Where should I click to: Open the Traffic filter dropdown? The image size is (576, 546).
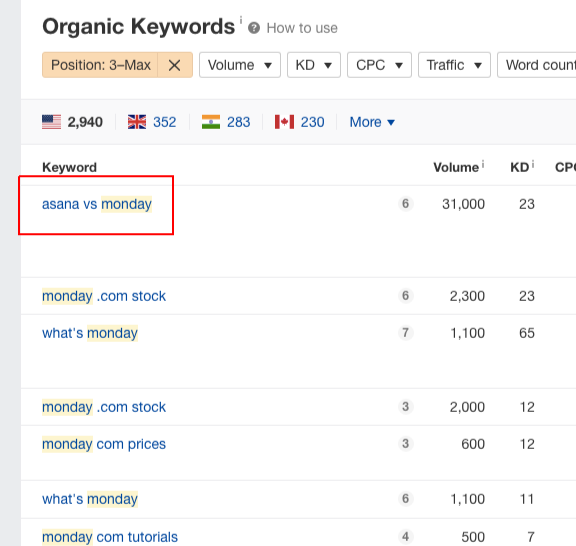tap(454, 65)
